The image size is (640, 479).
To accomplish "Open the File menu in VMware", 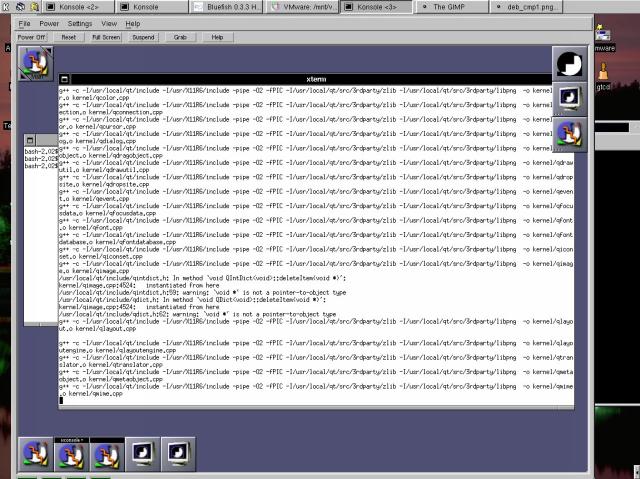I will tap(24, 24).
